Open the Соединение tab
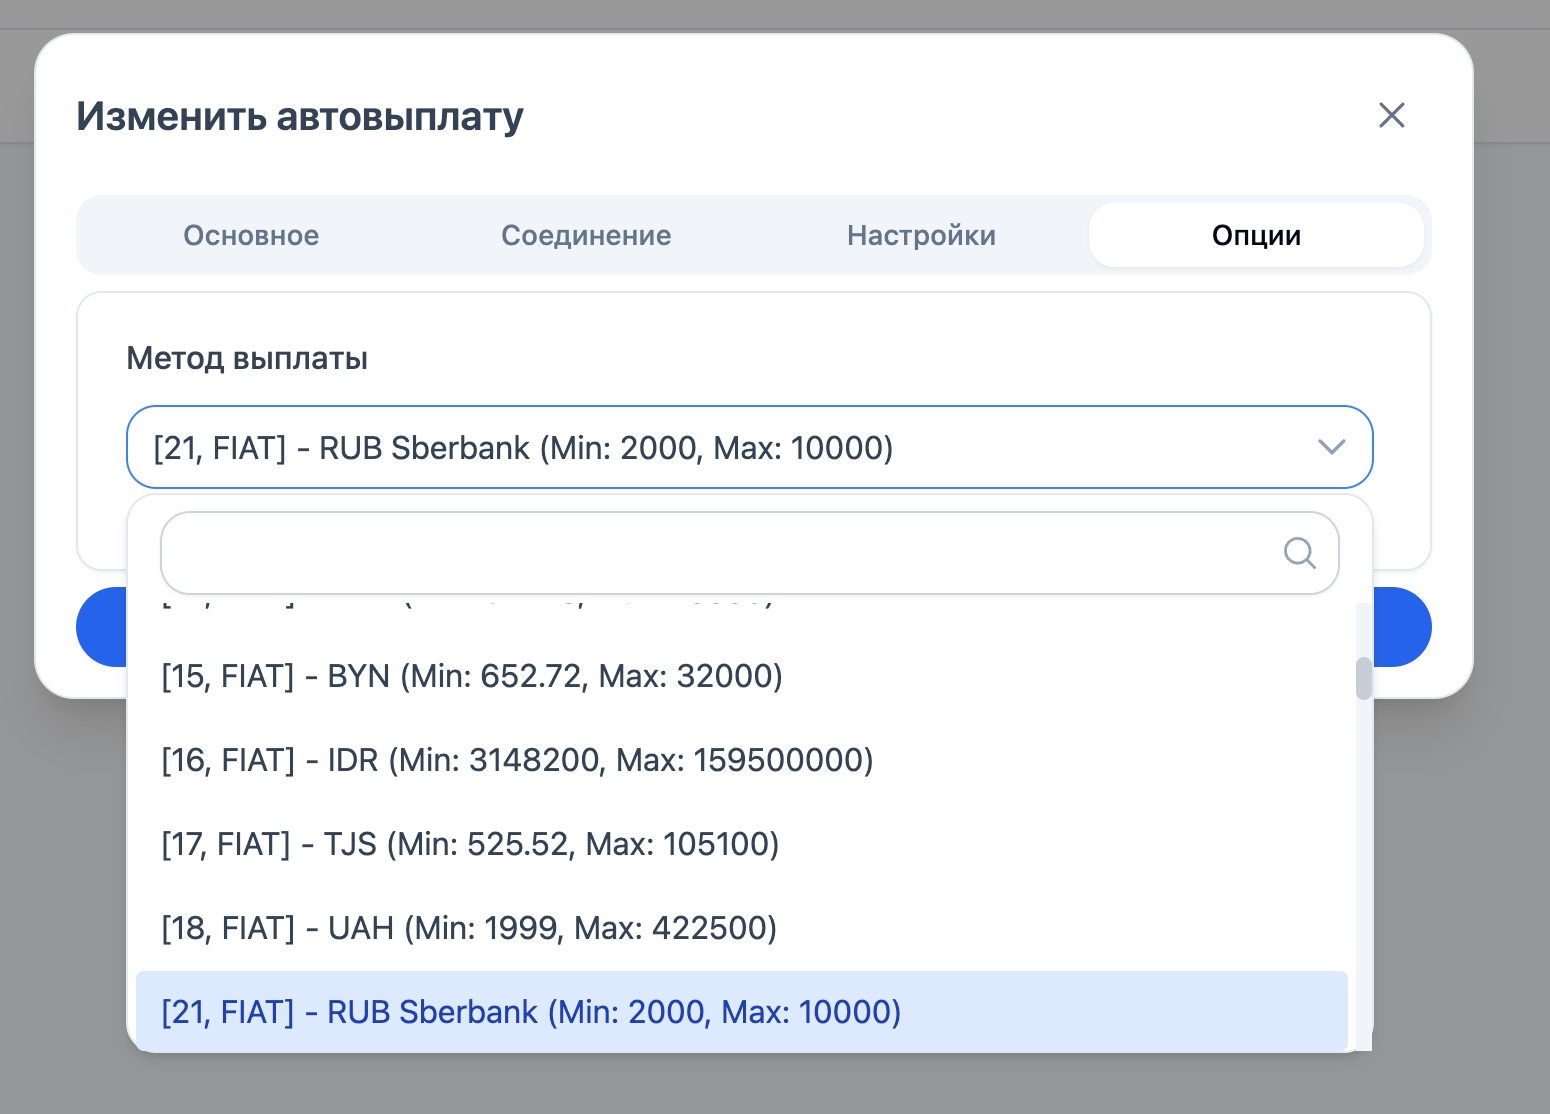The image size is (1550, 1114). click(x=586, y=236)
